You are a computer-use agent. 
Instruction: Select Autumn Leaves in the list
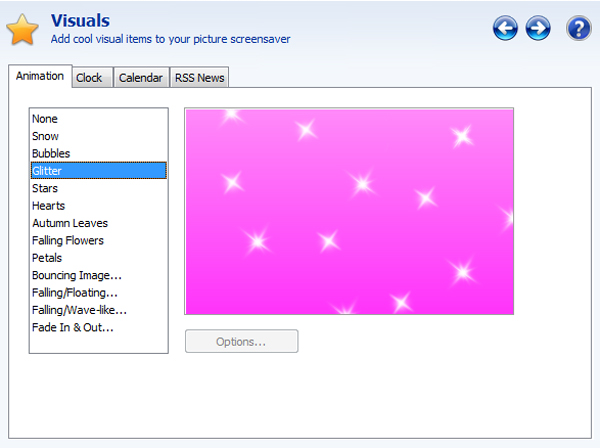pyautogui.click(x=70, y=224)
